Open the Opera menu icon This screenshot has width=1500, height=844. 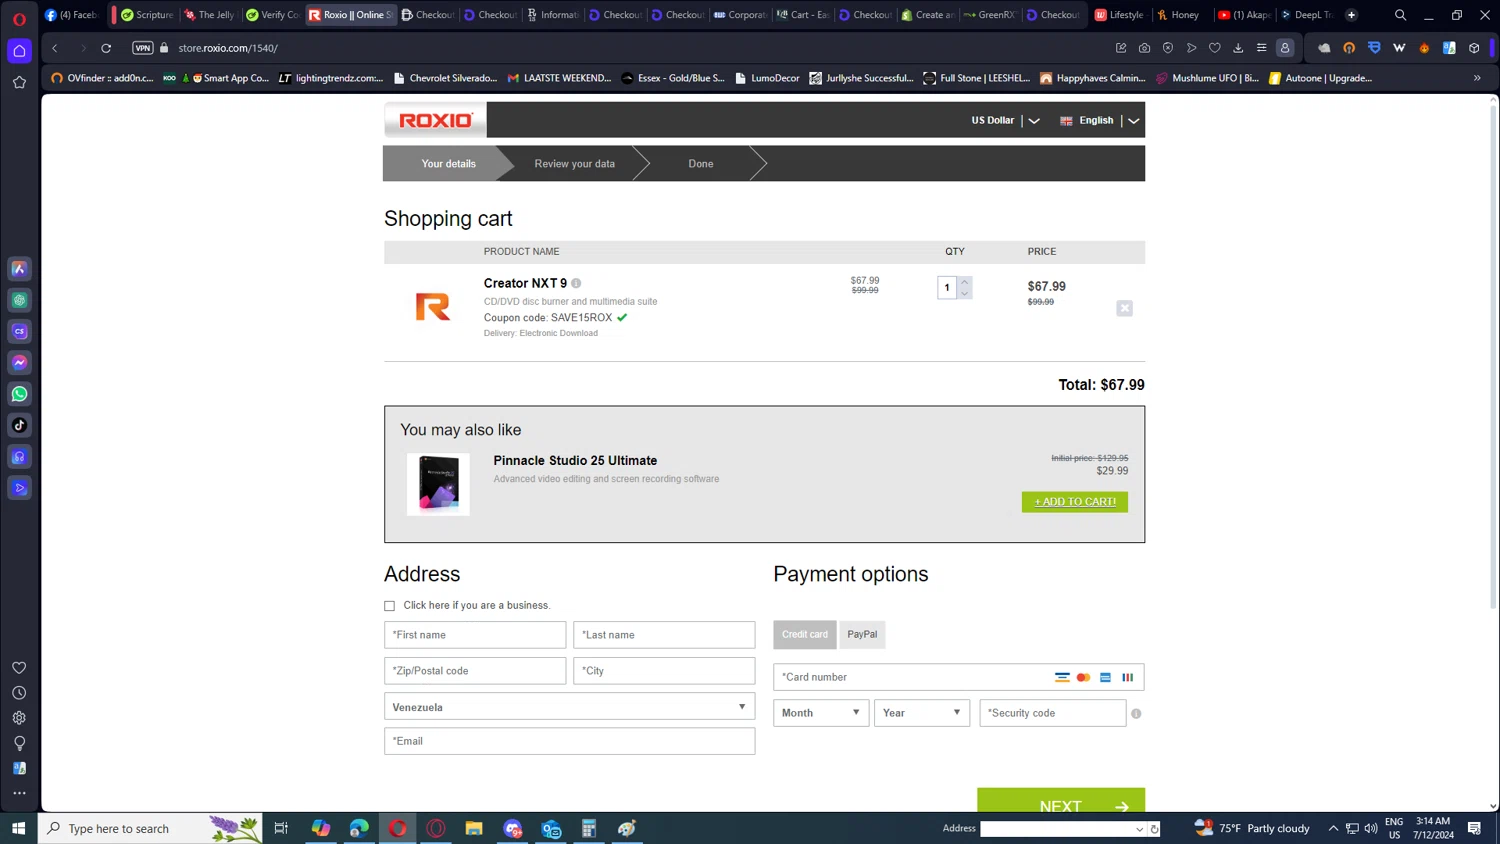point(19,19)
